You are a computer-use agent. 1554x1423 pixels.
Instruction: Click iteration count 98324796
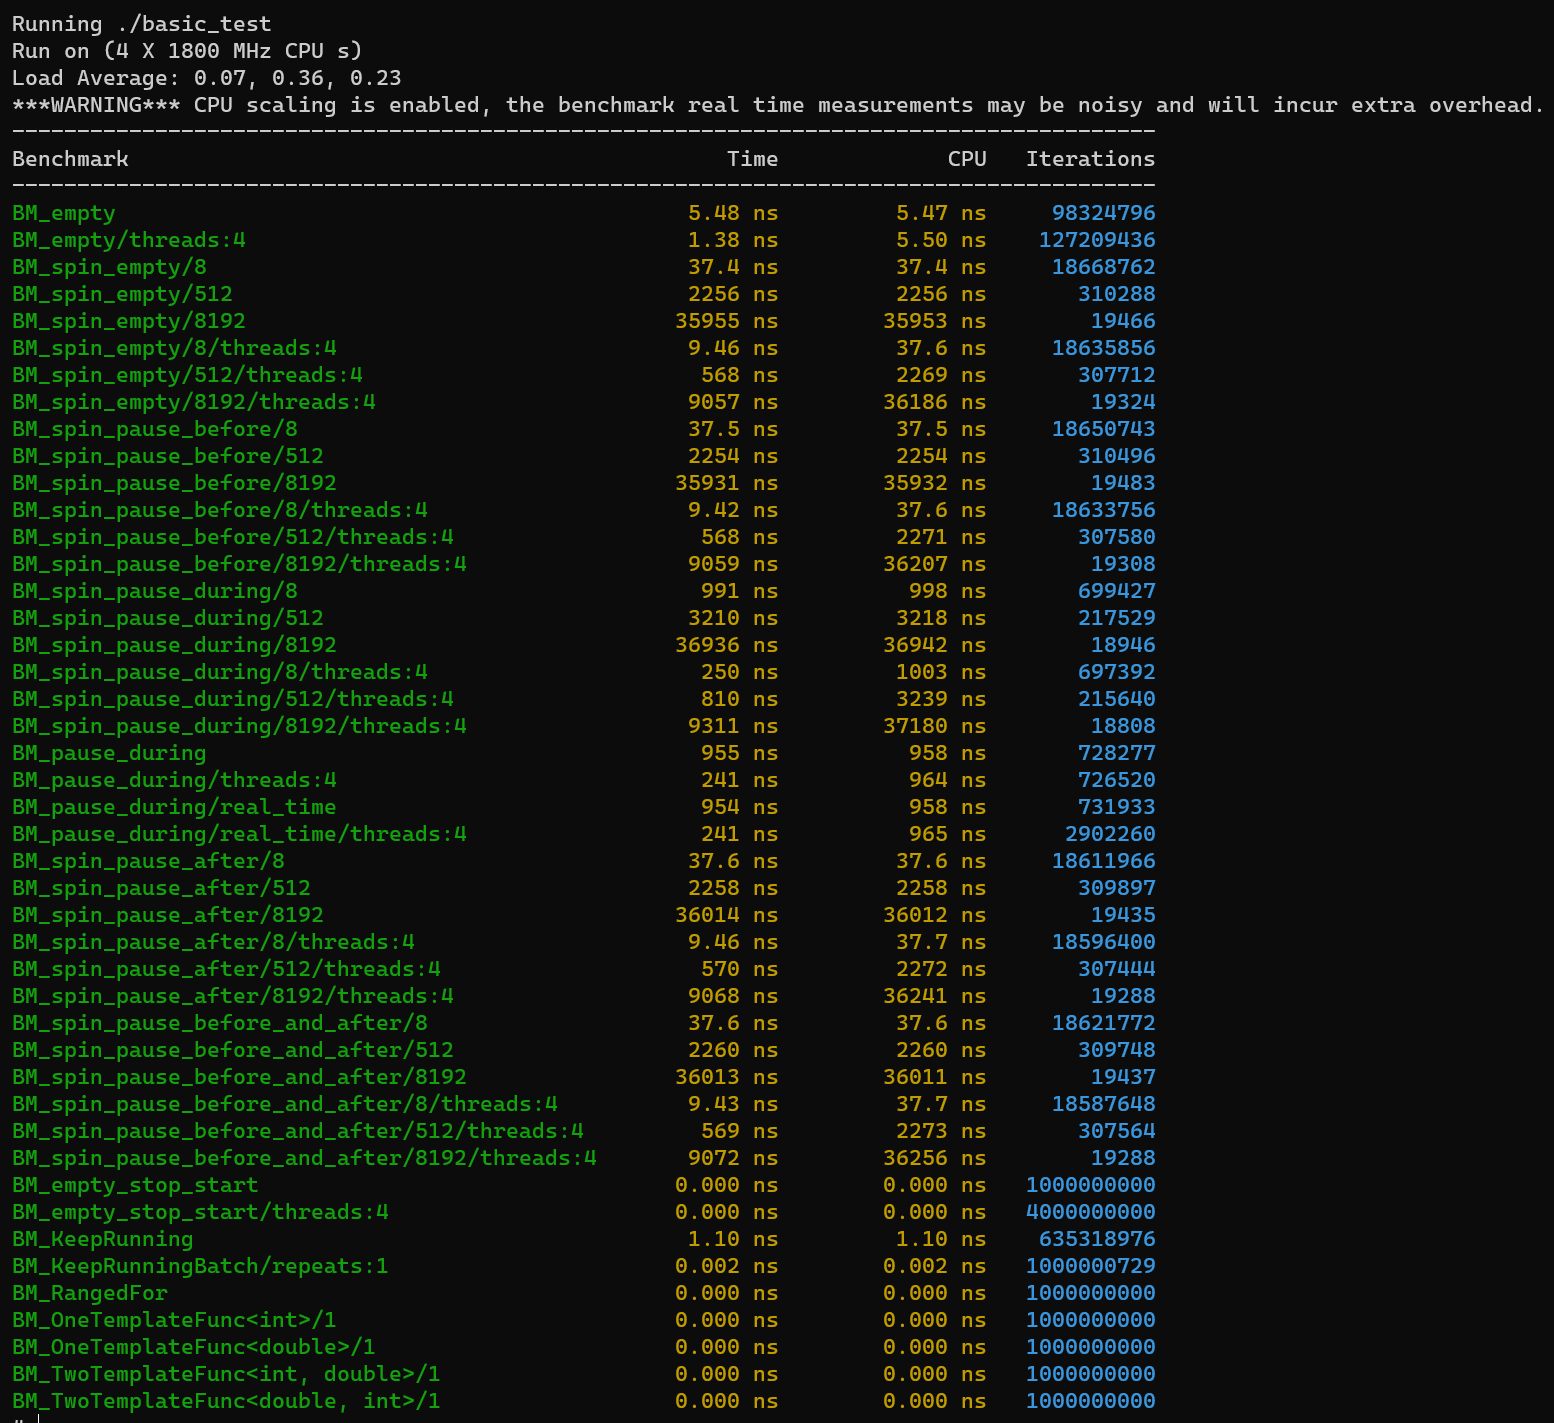[x=1103, y=213]
